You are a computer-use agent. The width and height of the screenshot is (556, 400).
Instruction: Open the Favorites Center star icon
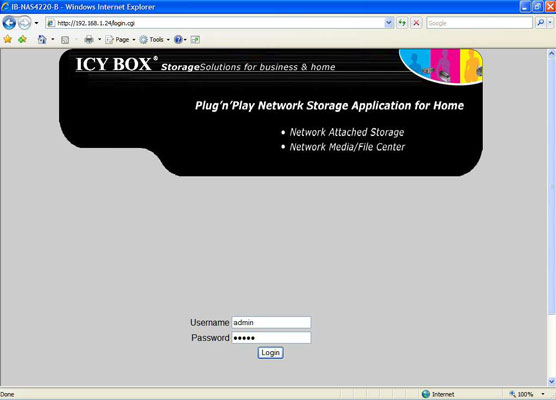tap(7, 39)
